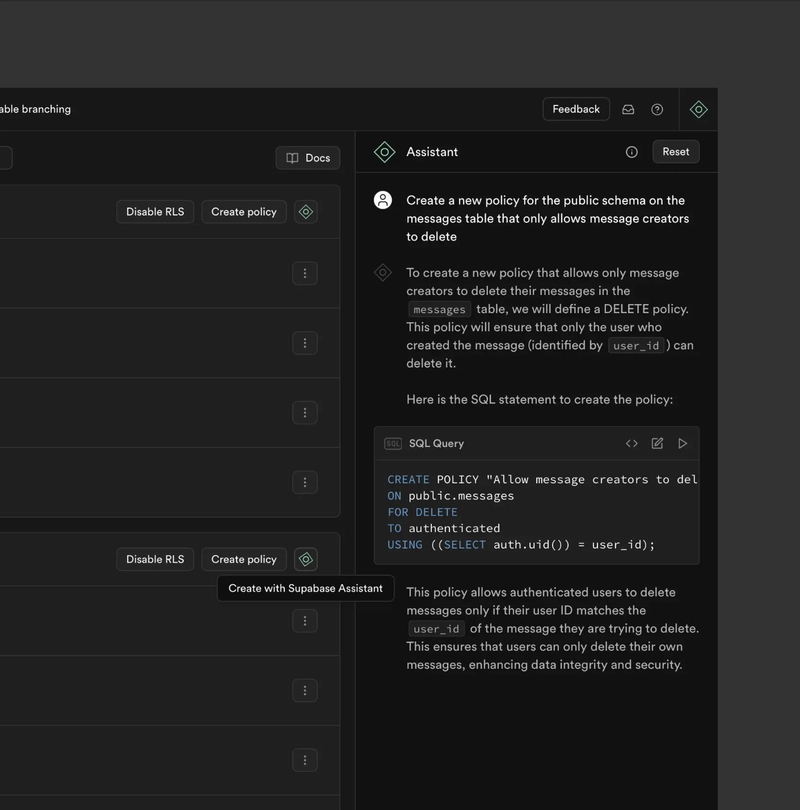
Task: Click Create policy in the lower table card
Action: pyautogui.click(x=244, y=559)
